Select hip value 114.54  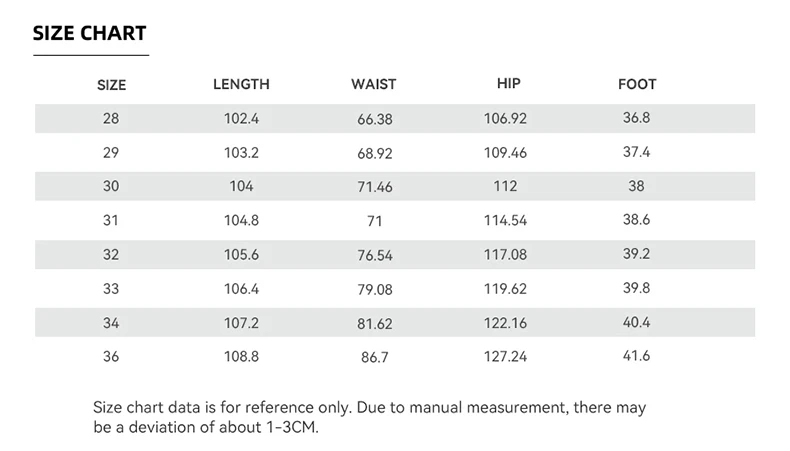point(505,220)
